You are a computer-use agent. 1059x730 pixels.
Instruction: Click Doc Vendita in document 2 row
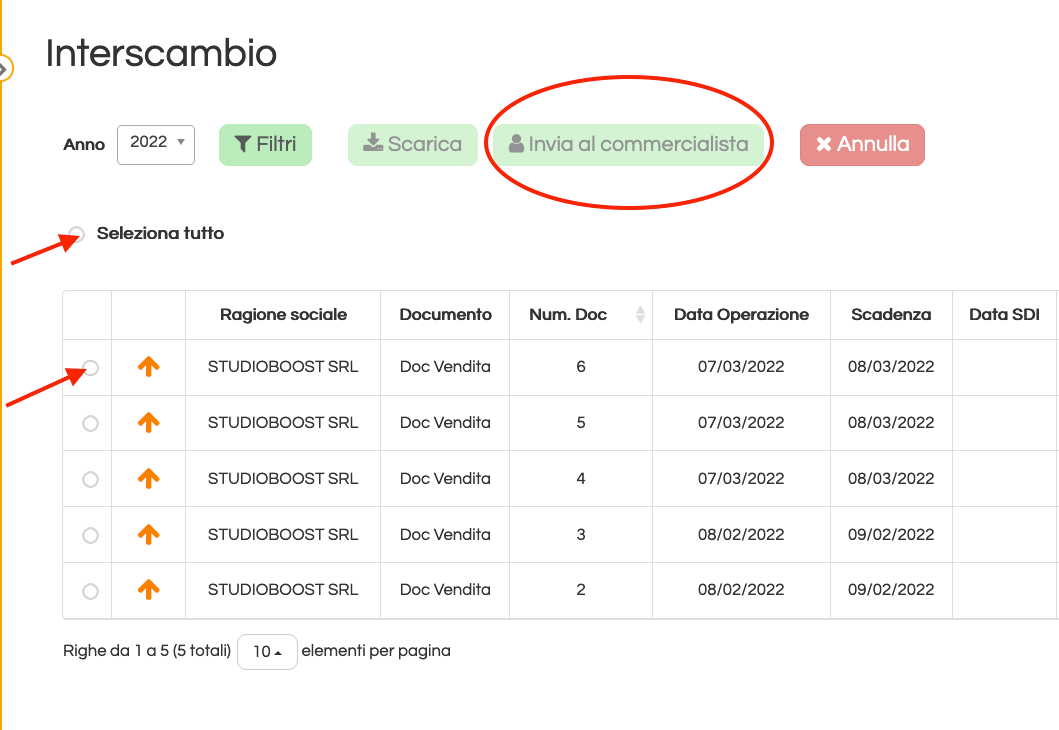click(x=445, y=590)
